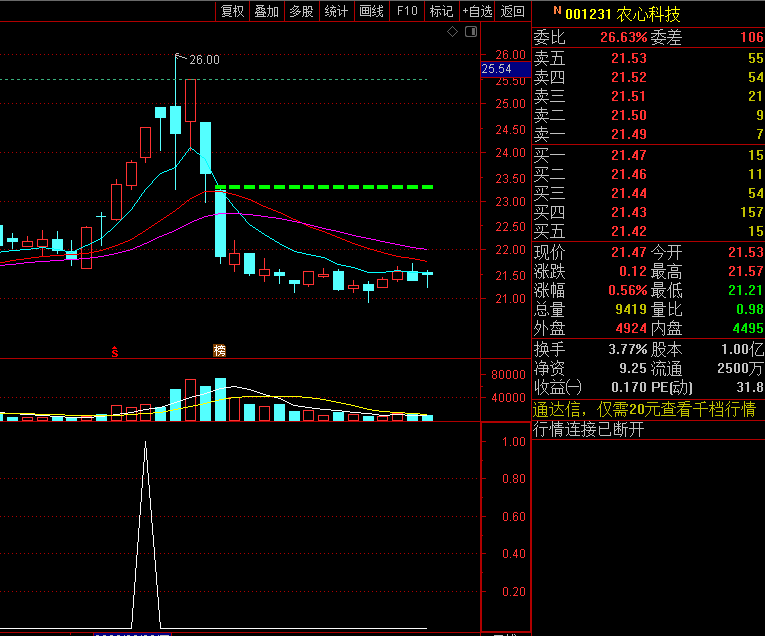
Task: Click the 委比 value 26.63%
Action: (624, 38)
